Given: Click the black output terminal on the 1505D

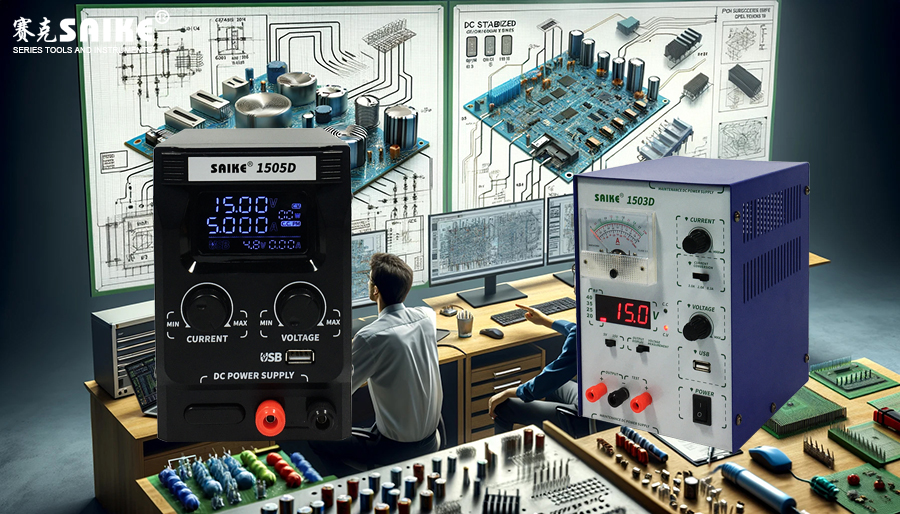Looking at the screenshot, I should [x=322, y=415].
